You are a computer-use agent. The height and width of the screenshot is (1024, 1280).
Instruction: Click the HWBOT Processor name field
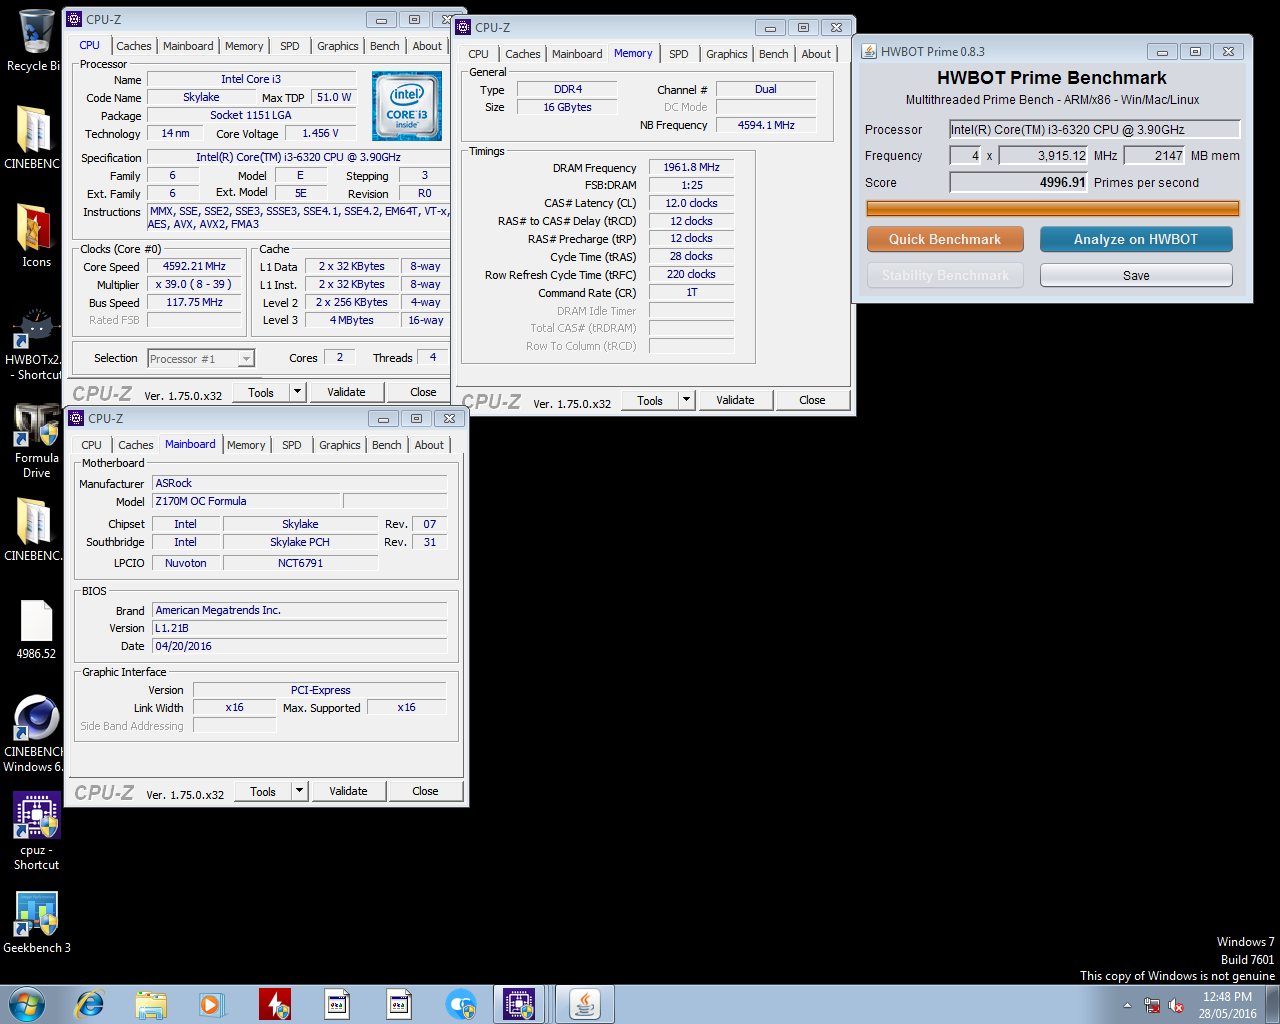click(x=1095, y=129)
